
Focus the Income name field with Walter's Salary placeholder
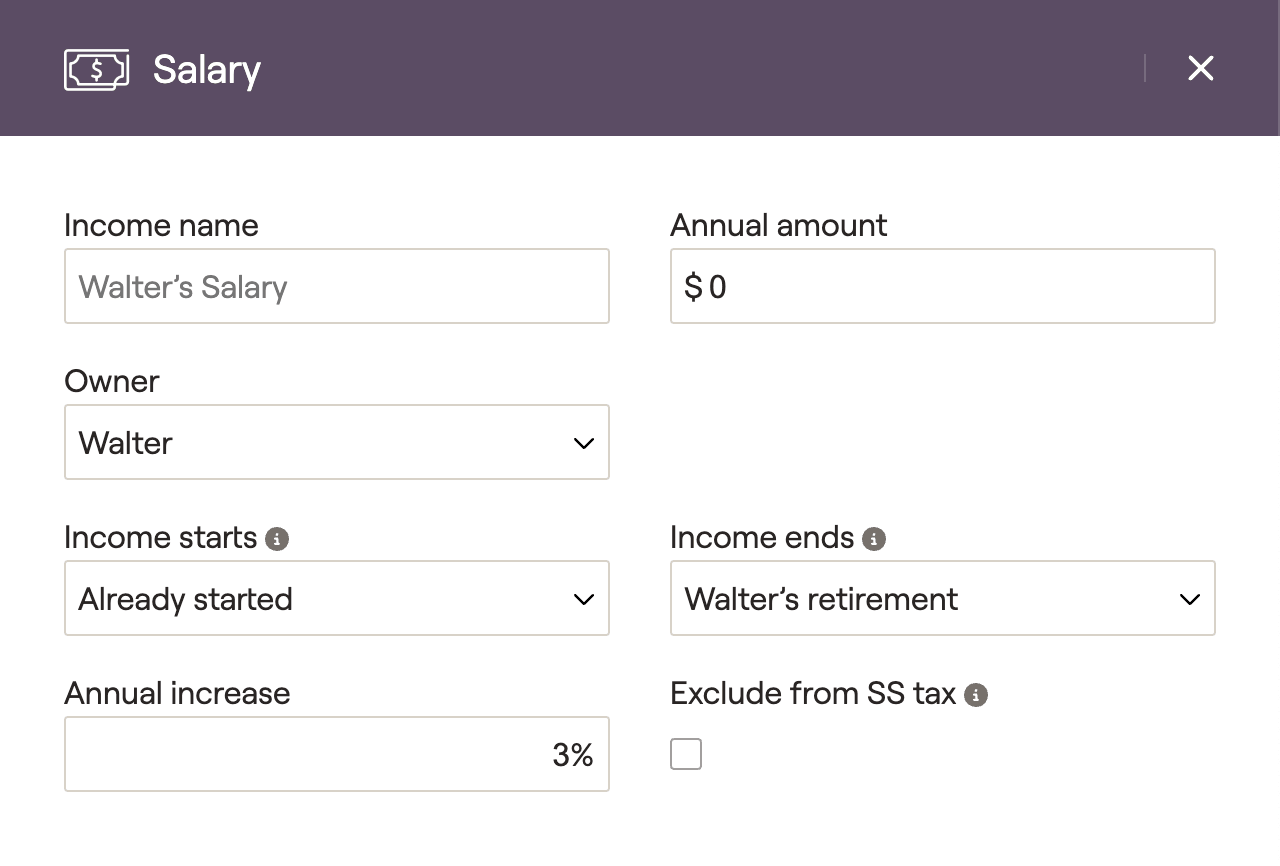(x=337, y=286)
